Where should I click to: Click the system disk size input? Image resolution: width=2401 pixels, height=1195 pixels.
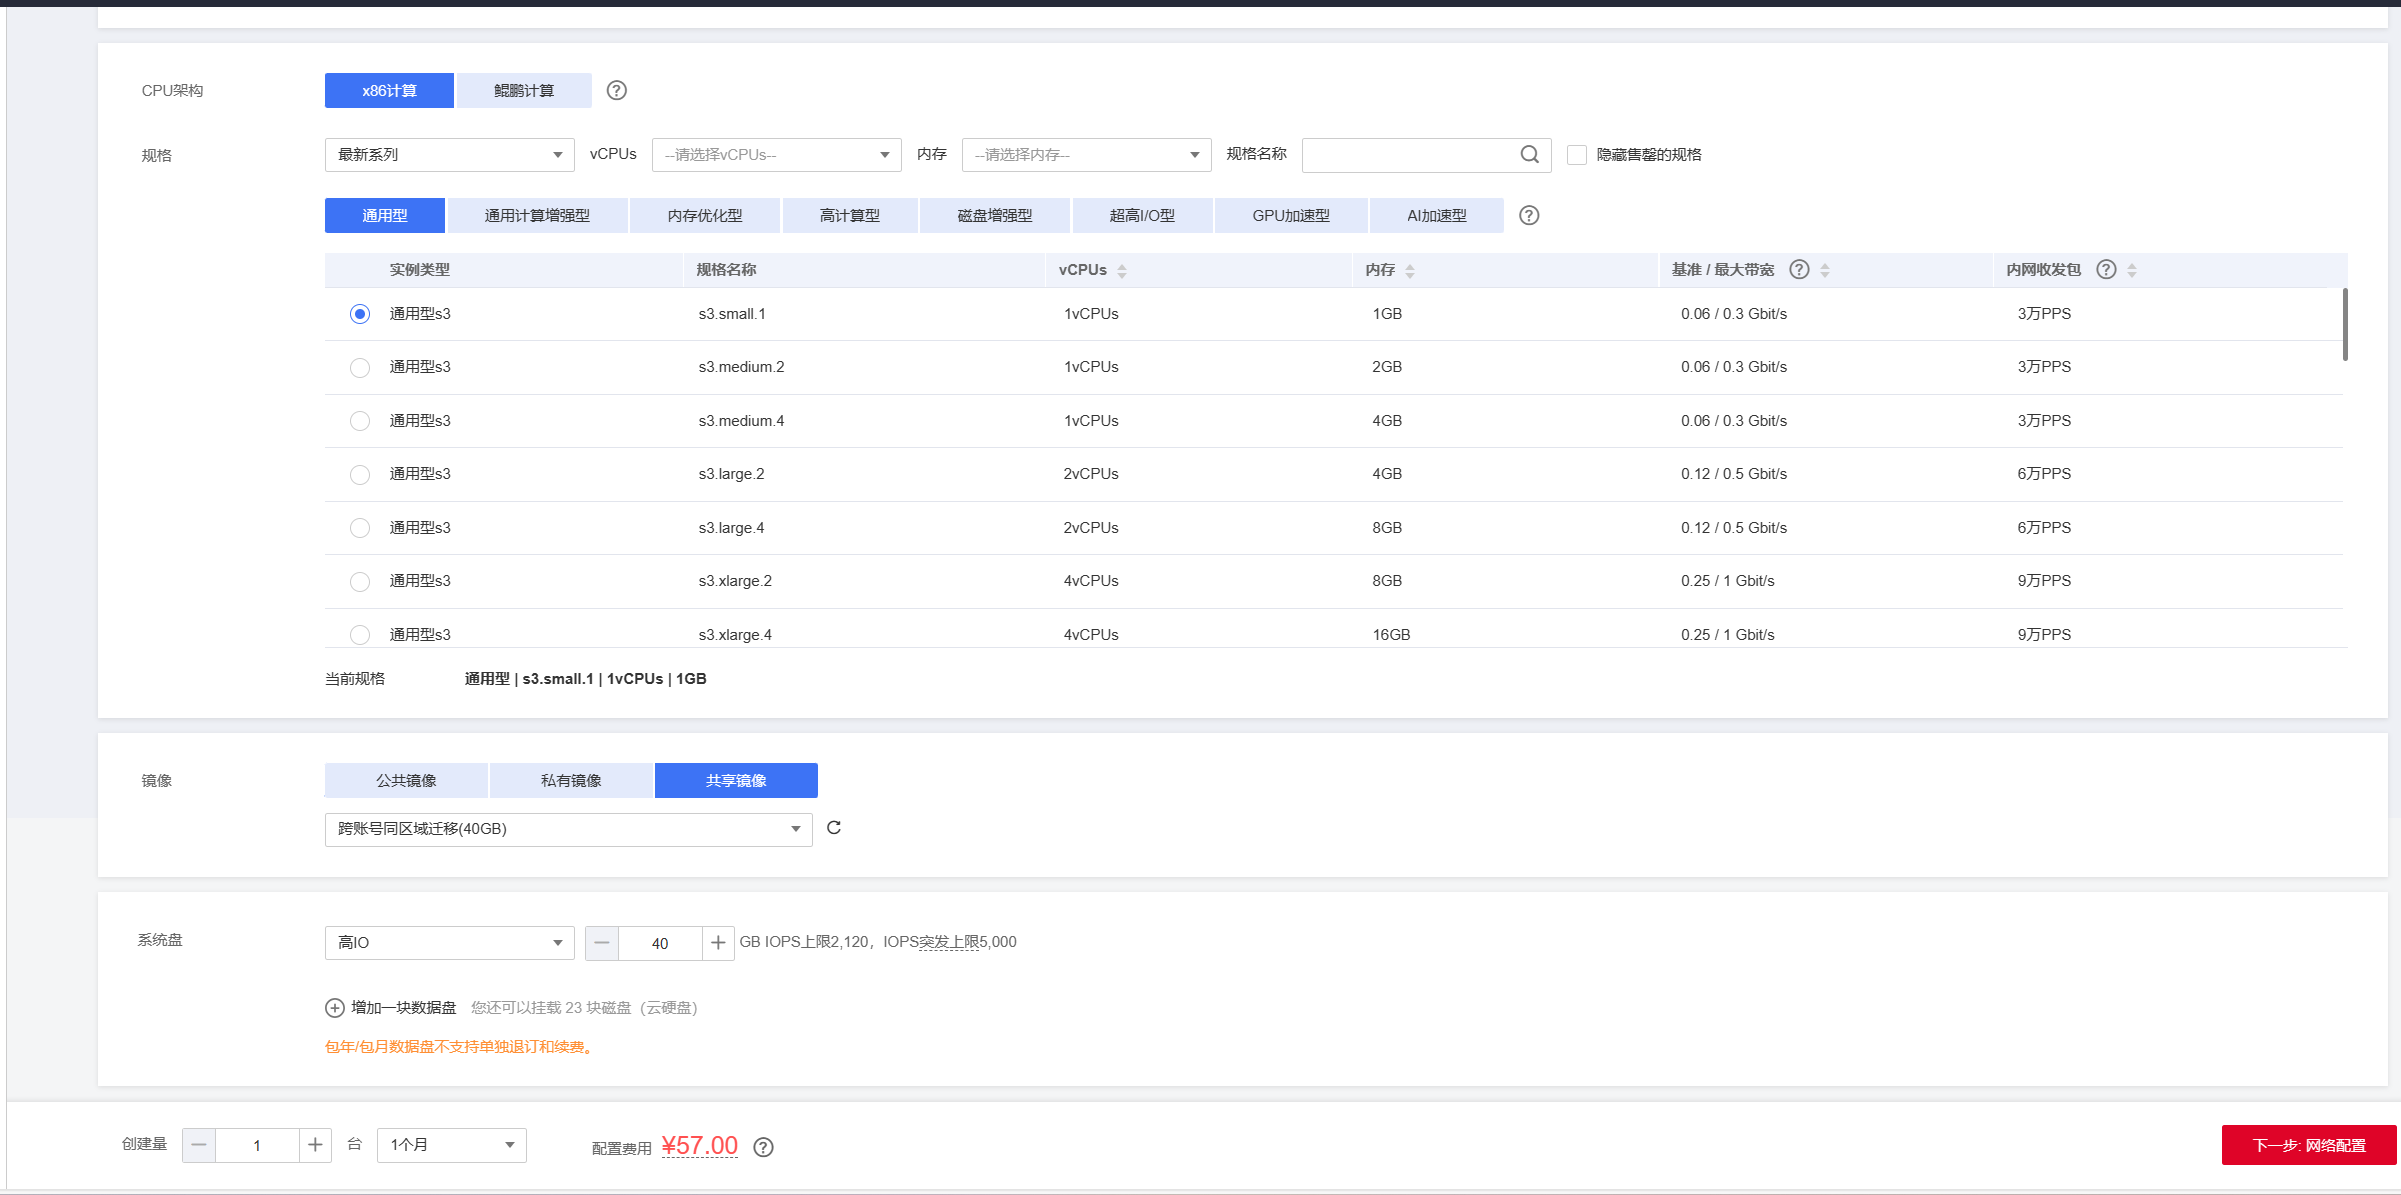tap(660, 943)
